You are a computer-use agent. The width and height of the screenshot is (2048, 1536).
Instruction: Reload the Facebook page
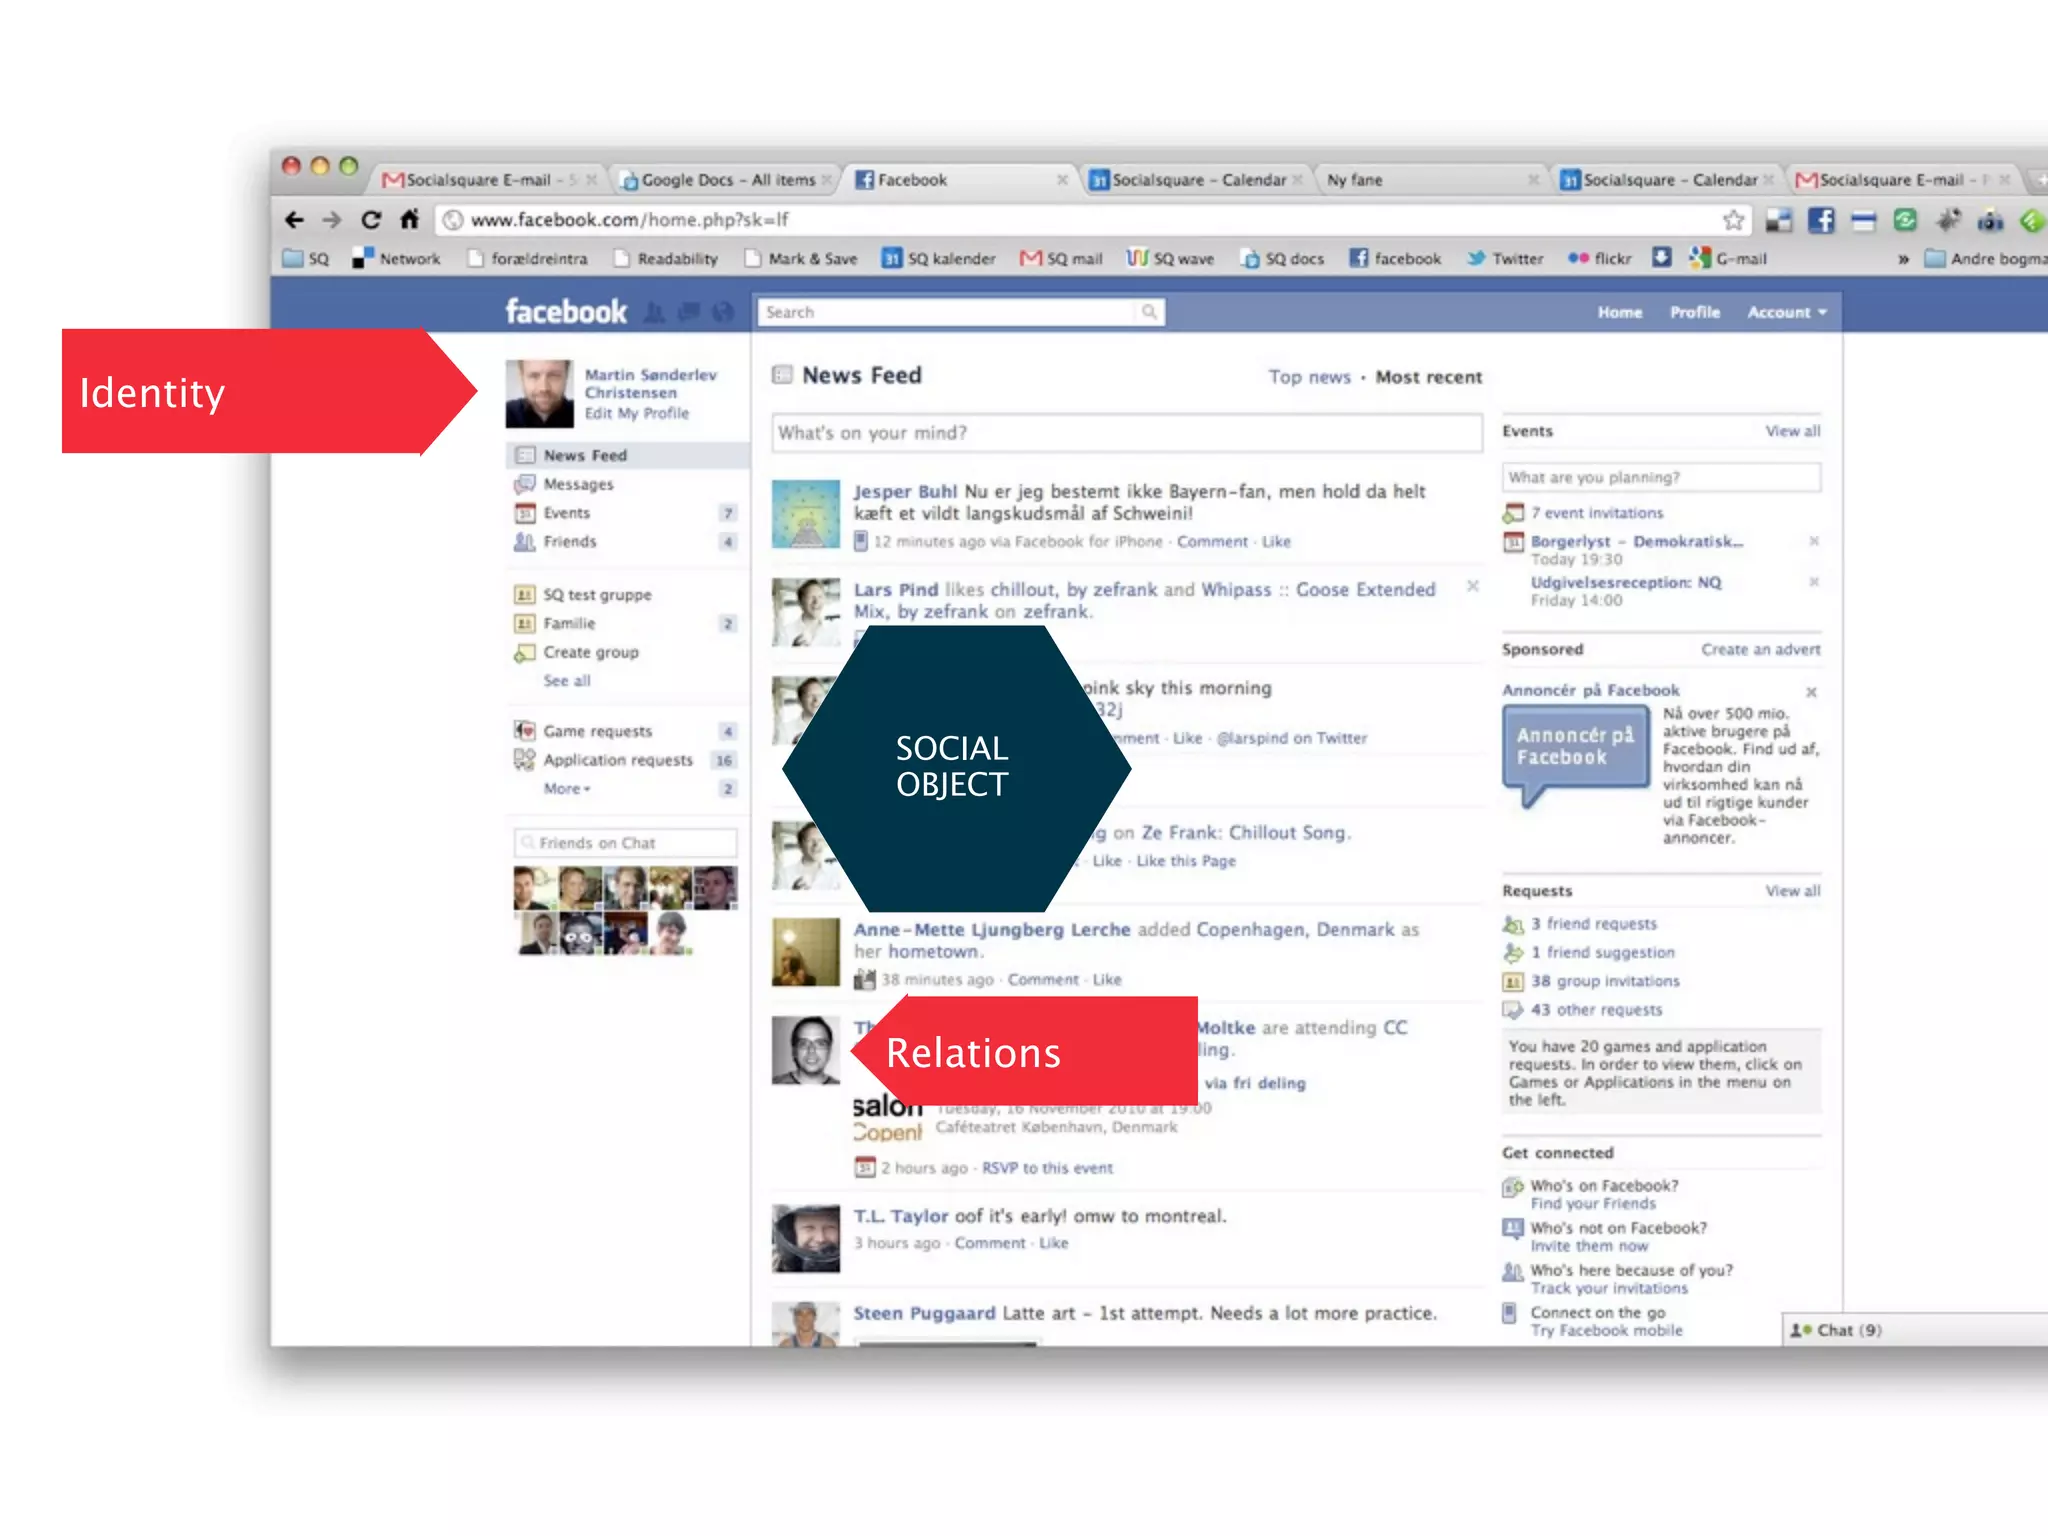tap(371, 220)
